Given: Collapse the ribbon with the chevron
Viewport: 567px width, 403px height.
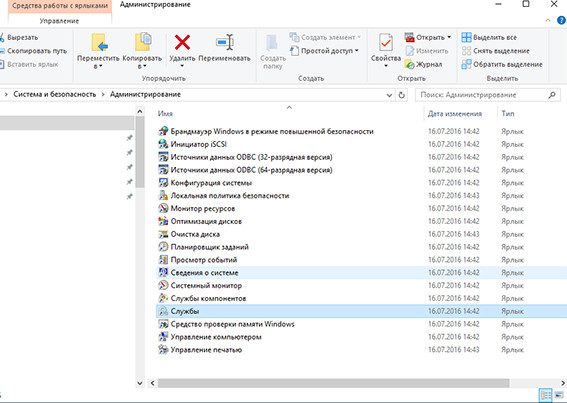Looking at the screenshot, I should (548, 21).
